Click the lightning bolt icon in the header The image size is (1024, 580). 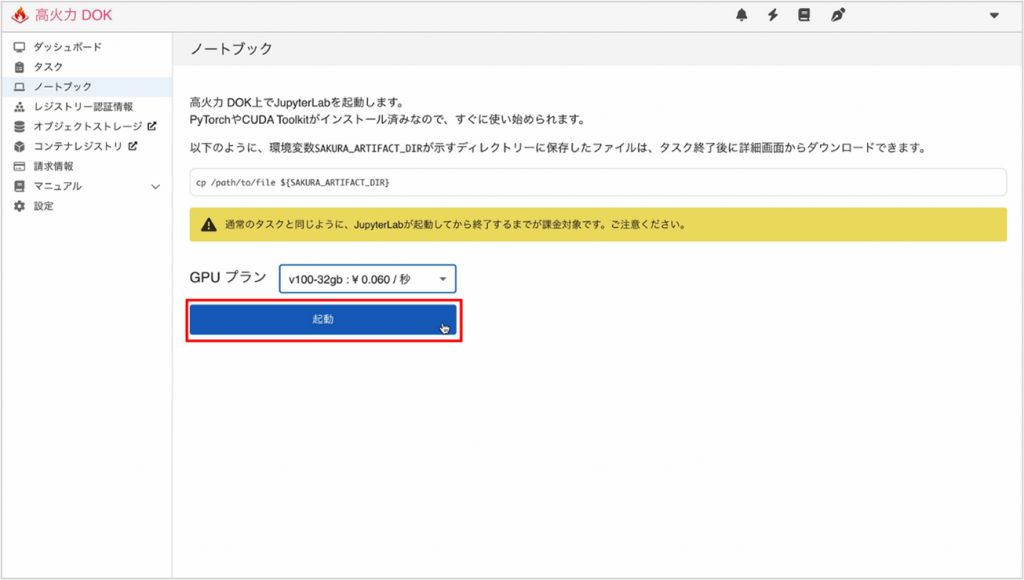point(771,15)
